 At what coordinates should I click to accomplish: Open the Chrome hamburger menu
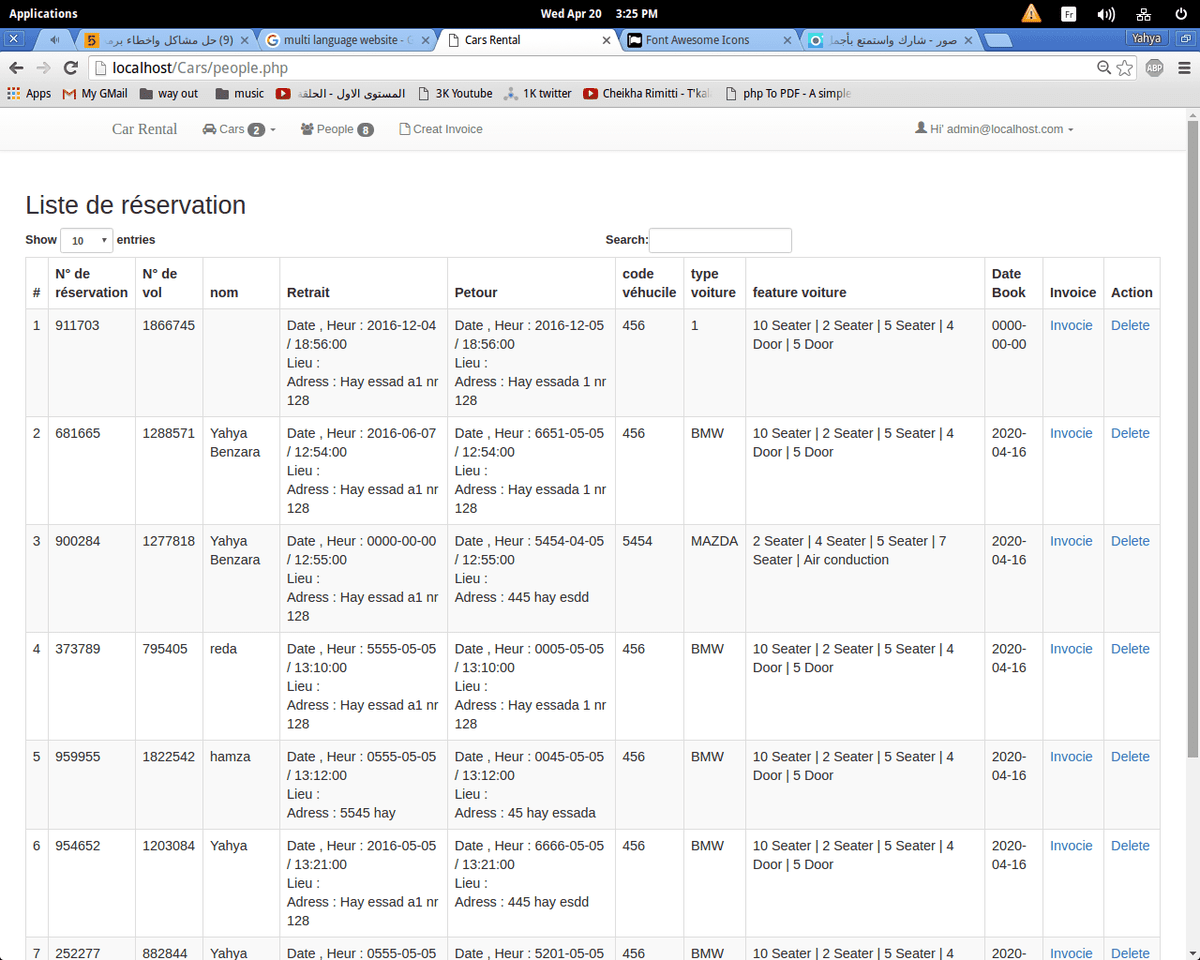tap(1184, 68)
